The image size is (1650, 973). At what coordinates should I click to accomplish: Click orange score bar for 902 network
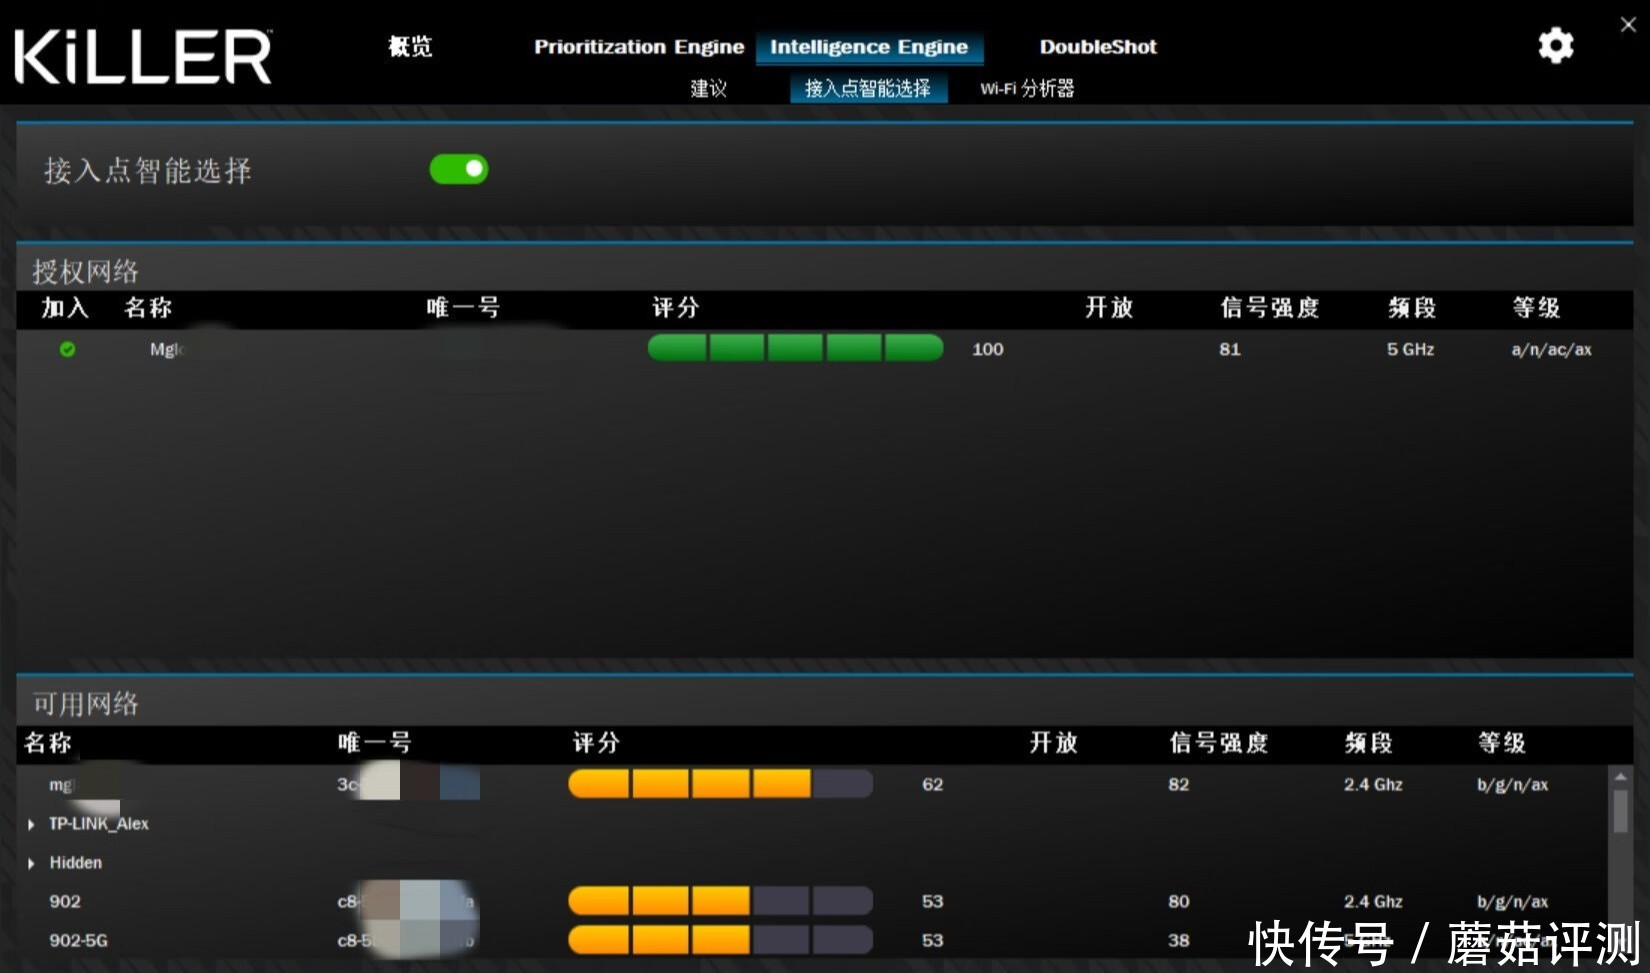tap(720, 901)
